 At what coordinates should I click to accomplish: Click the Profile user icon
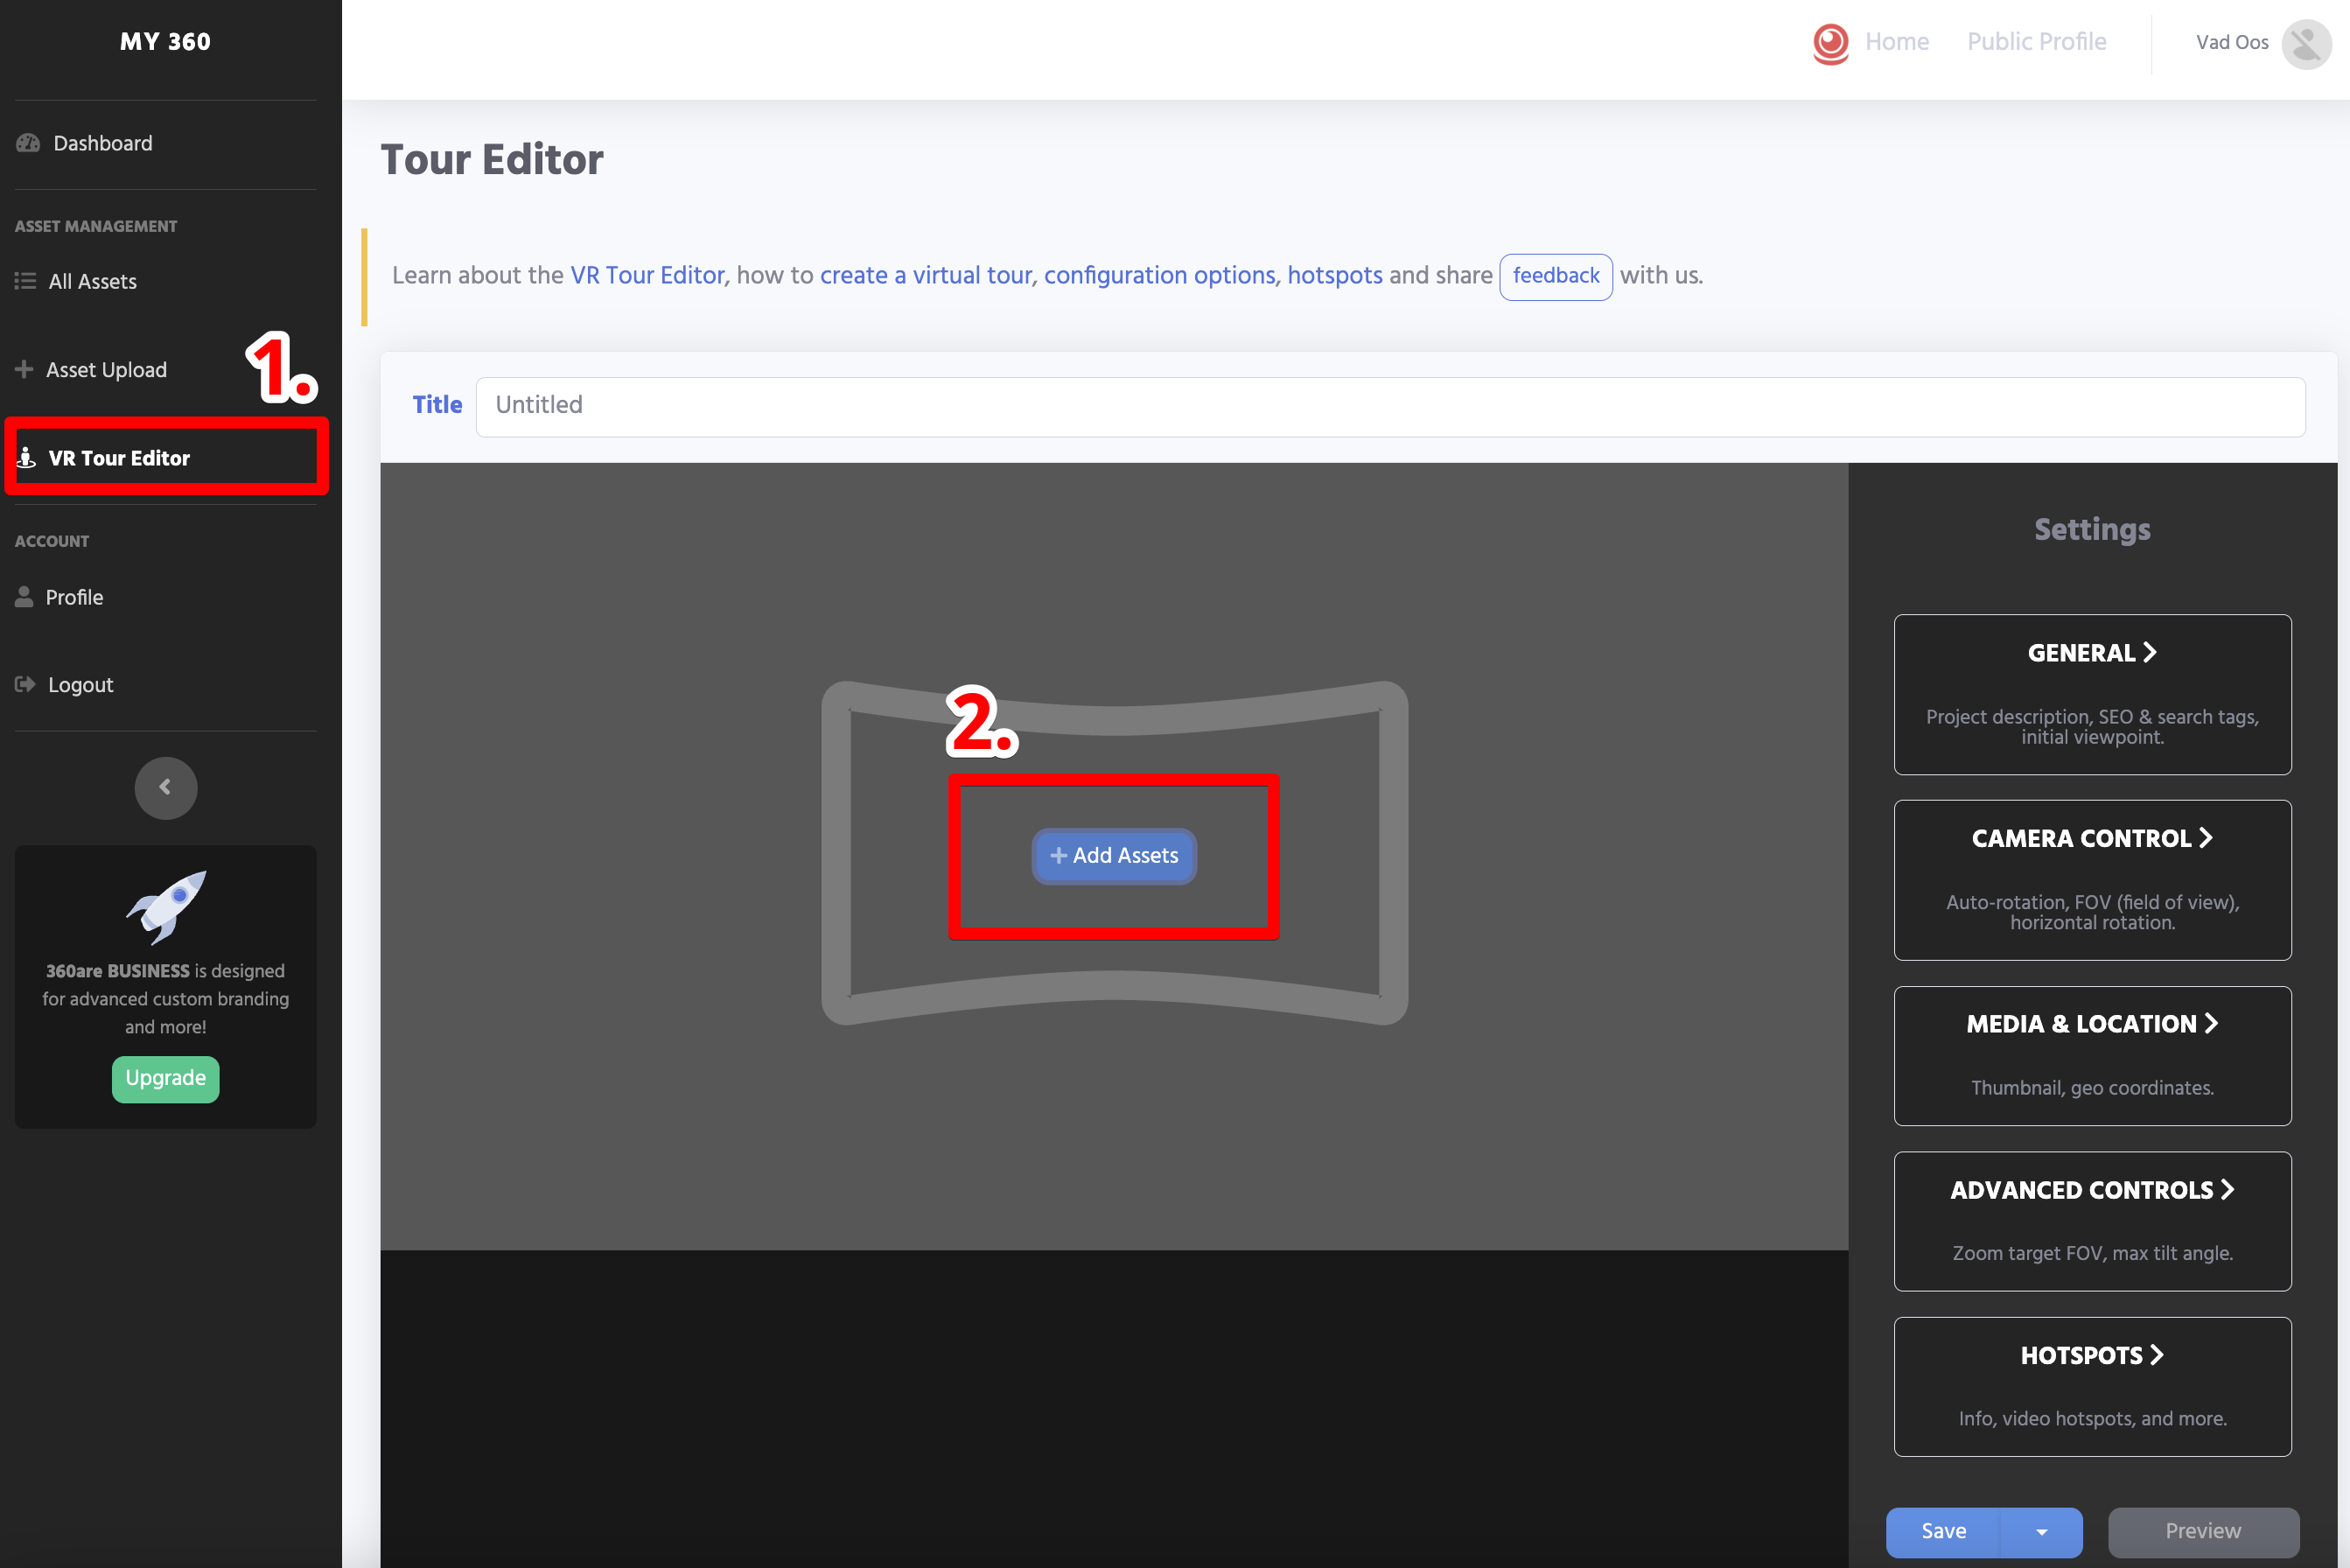click(24, 597)
